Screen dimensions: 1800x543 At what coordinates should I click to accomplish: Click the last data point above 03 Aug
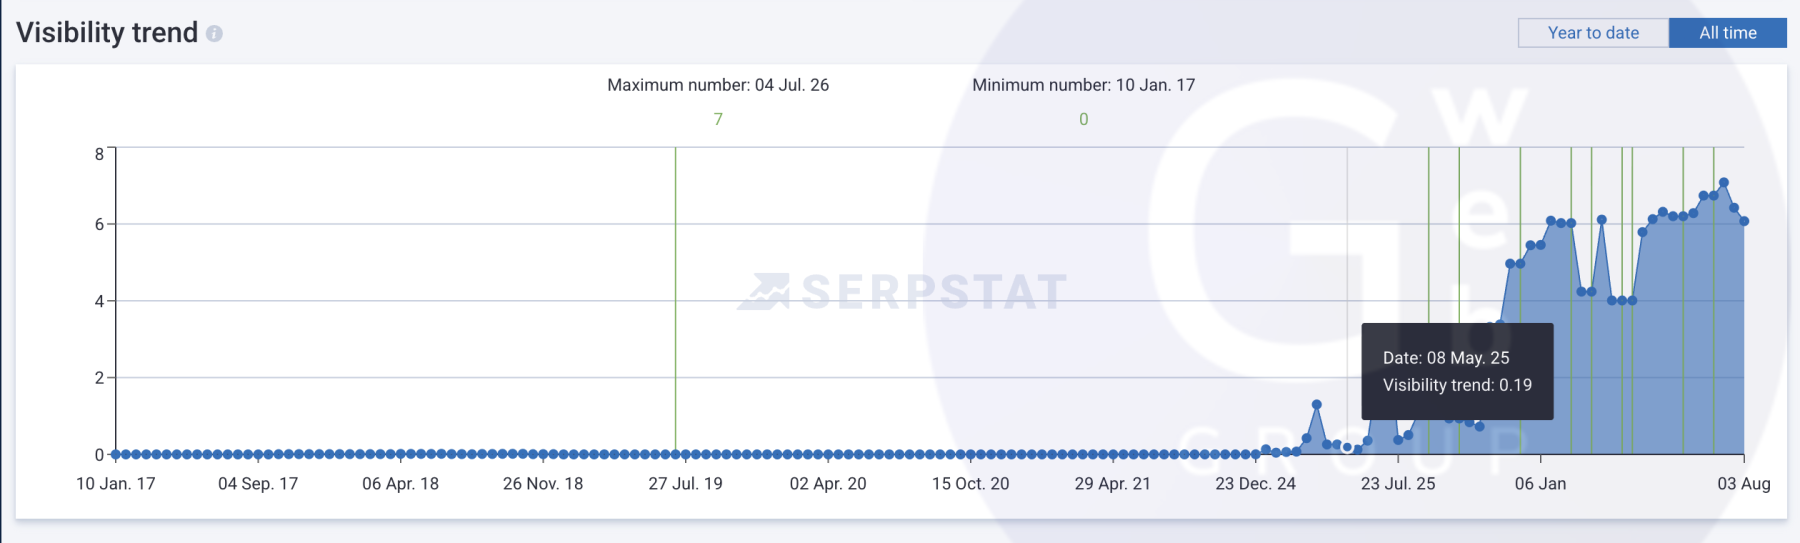tap(1744, 221)
